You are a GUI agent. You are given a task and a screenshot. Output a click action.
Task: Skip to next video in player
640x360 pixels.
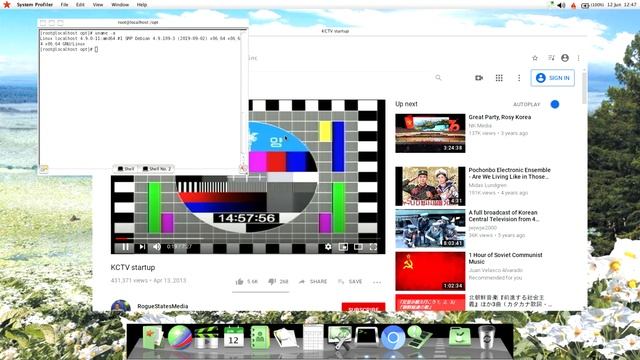[x=142, y=247]
